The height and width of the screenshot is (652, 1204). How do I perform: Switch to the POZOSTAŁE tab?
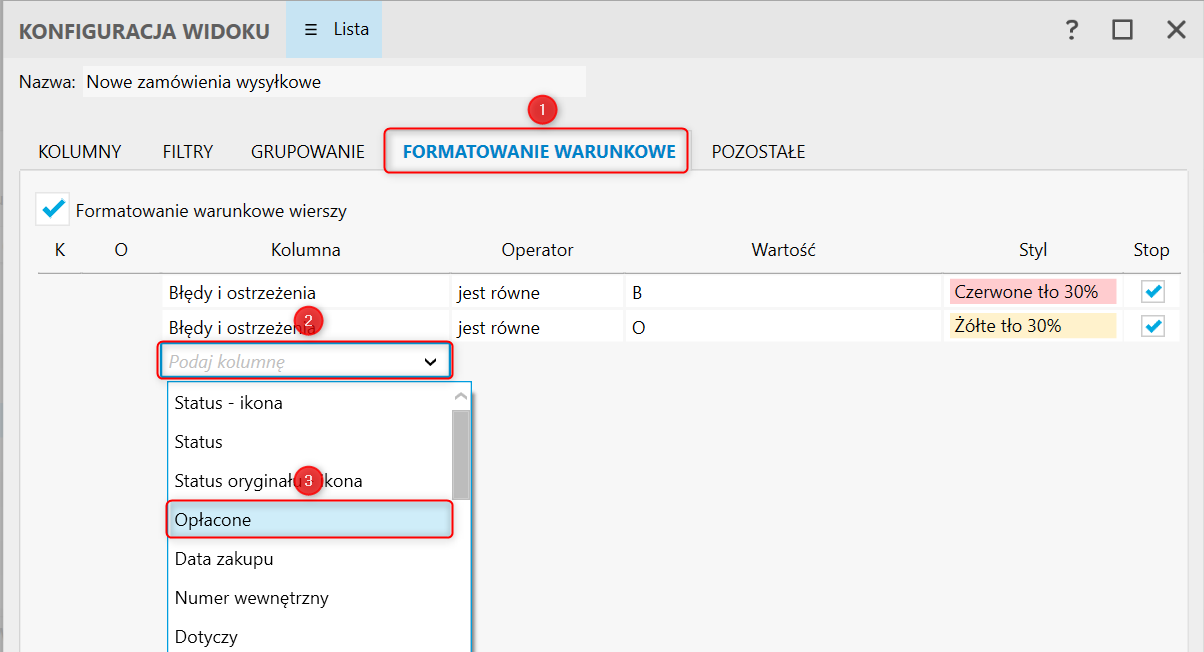pyautogui.click(x=758, y=152)
